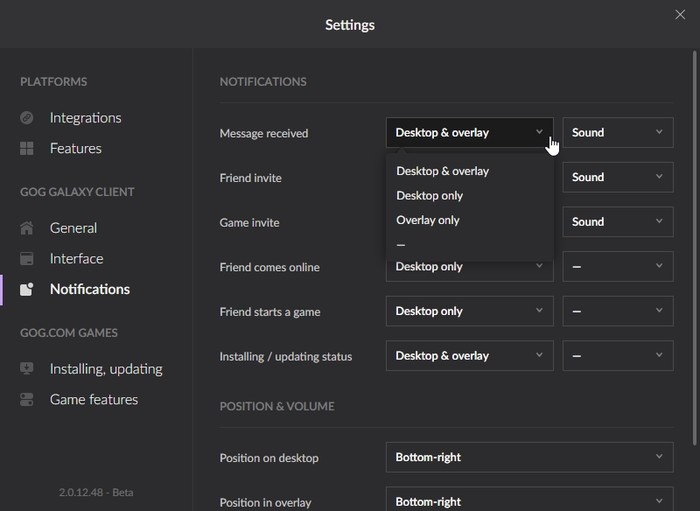Click the 'Friend comes online' label
Screen dimensions: 700x511
click(x=270, y=267)
